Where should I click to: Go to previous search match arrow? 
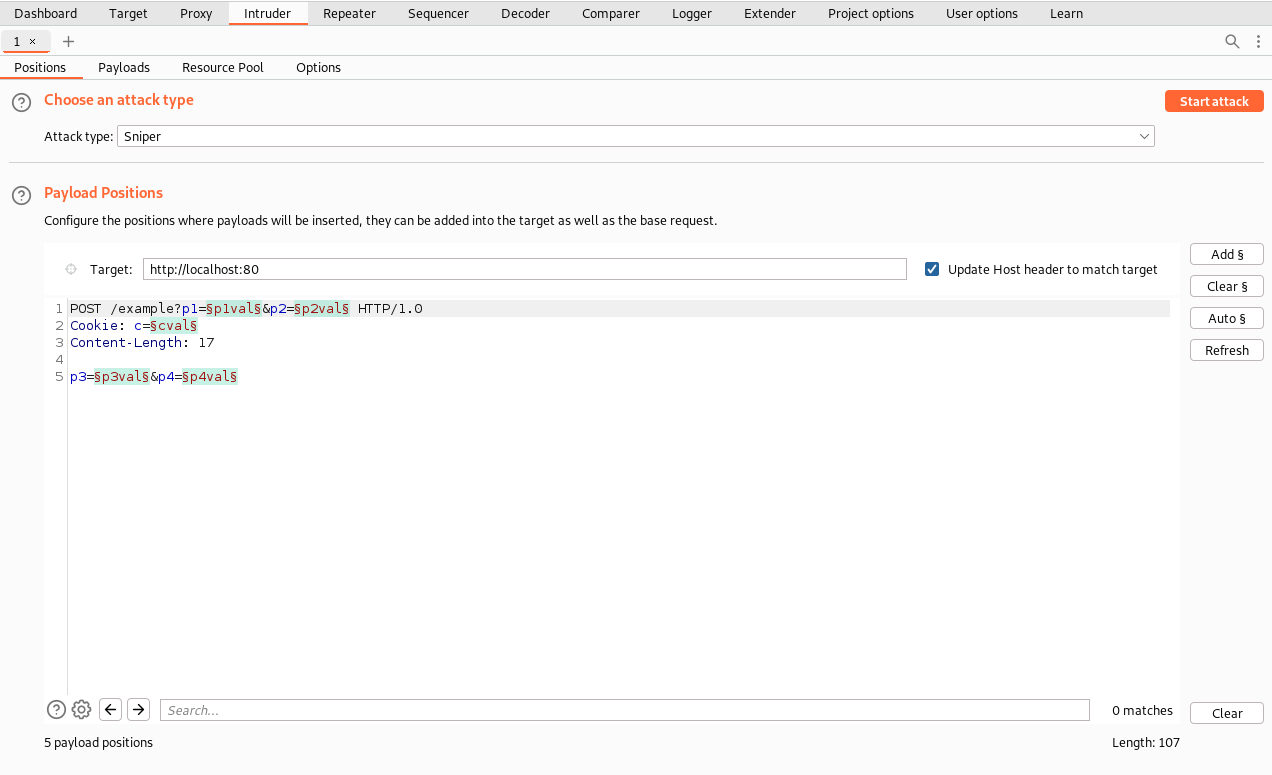pyautogui.click(x=111, y=710)
